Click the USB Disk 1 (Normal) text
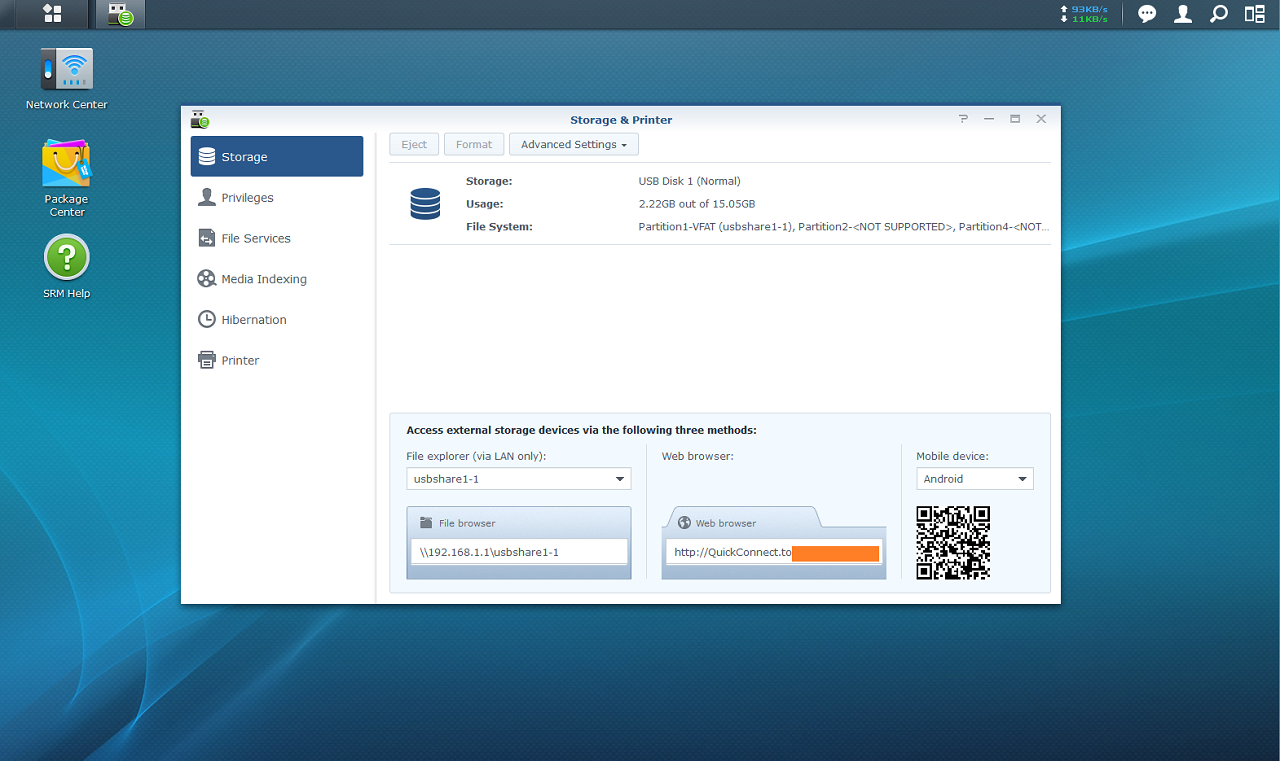The image size is (1280, 761). [x=690, y=181]
